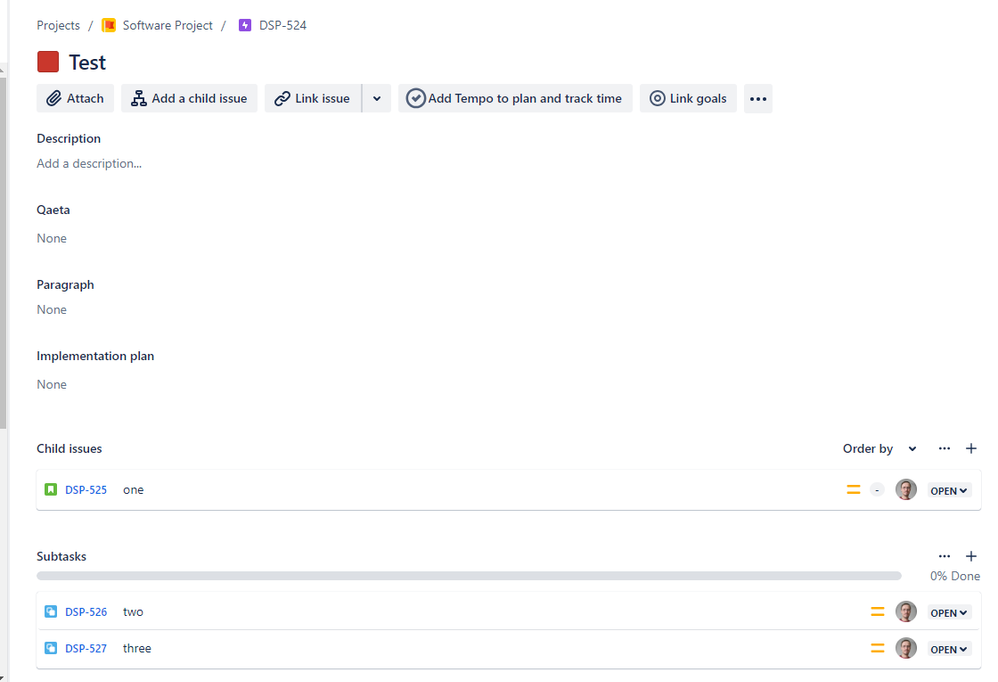Follow the DSP-526 subtask link
This screenshot has width=998, height=682.
[x=86, y=611]
